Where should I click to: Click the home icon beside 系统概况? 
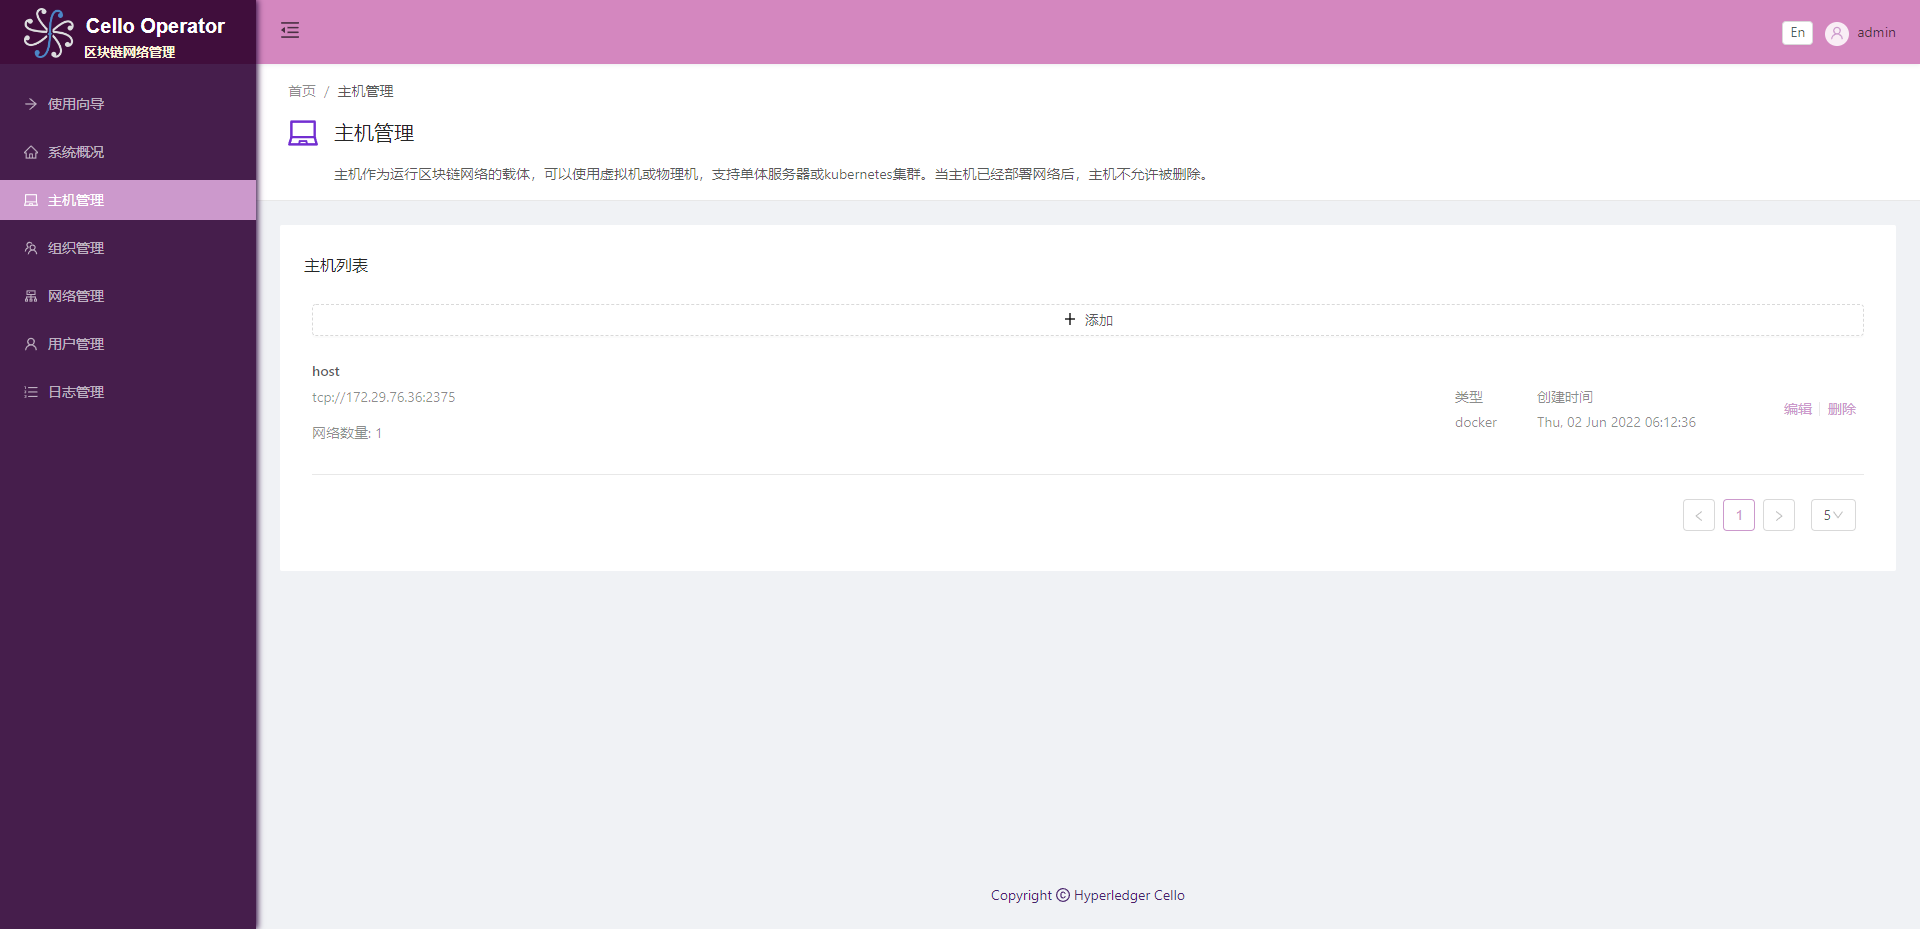pos(31,152)
